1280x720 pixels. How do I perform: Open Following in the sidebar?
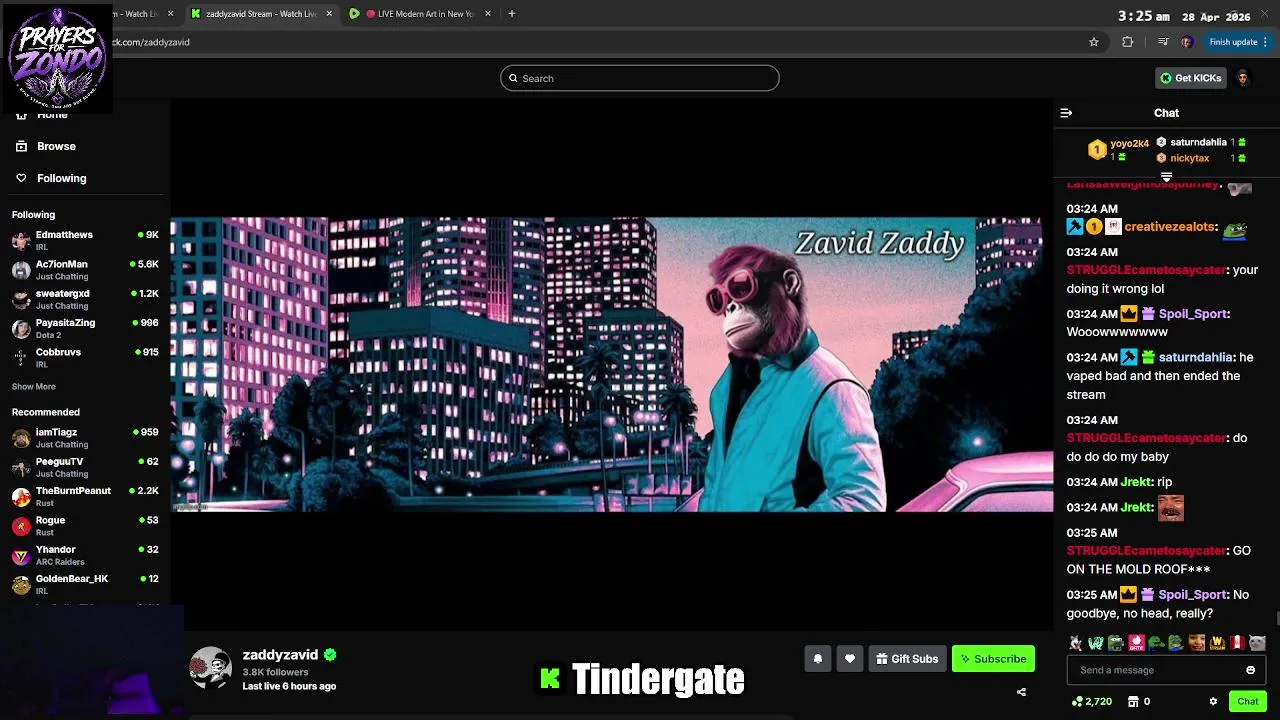click(50, 178)
